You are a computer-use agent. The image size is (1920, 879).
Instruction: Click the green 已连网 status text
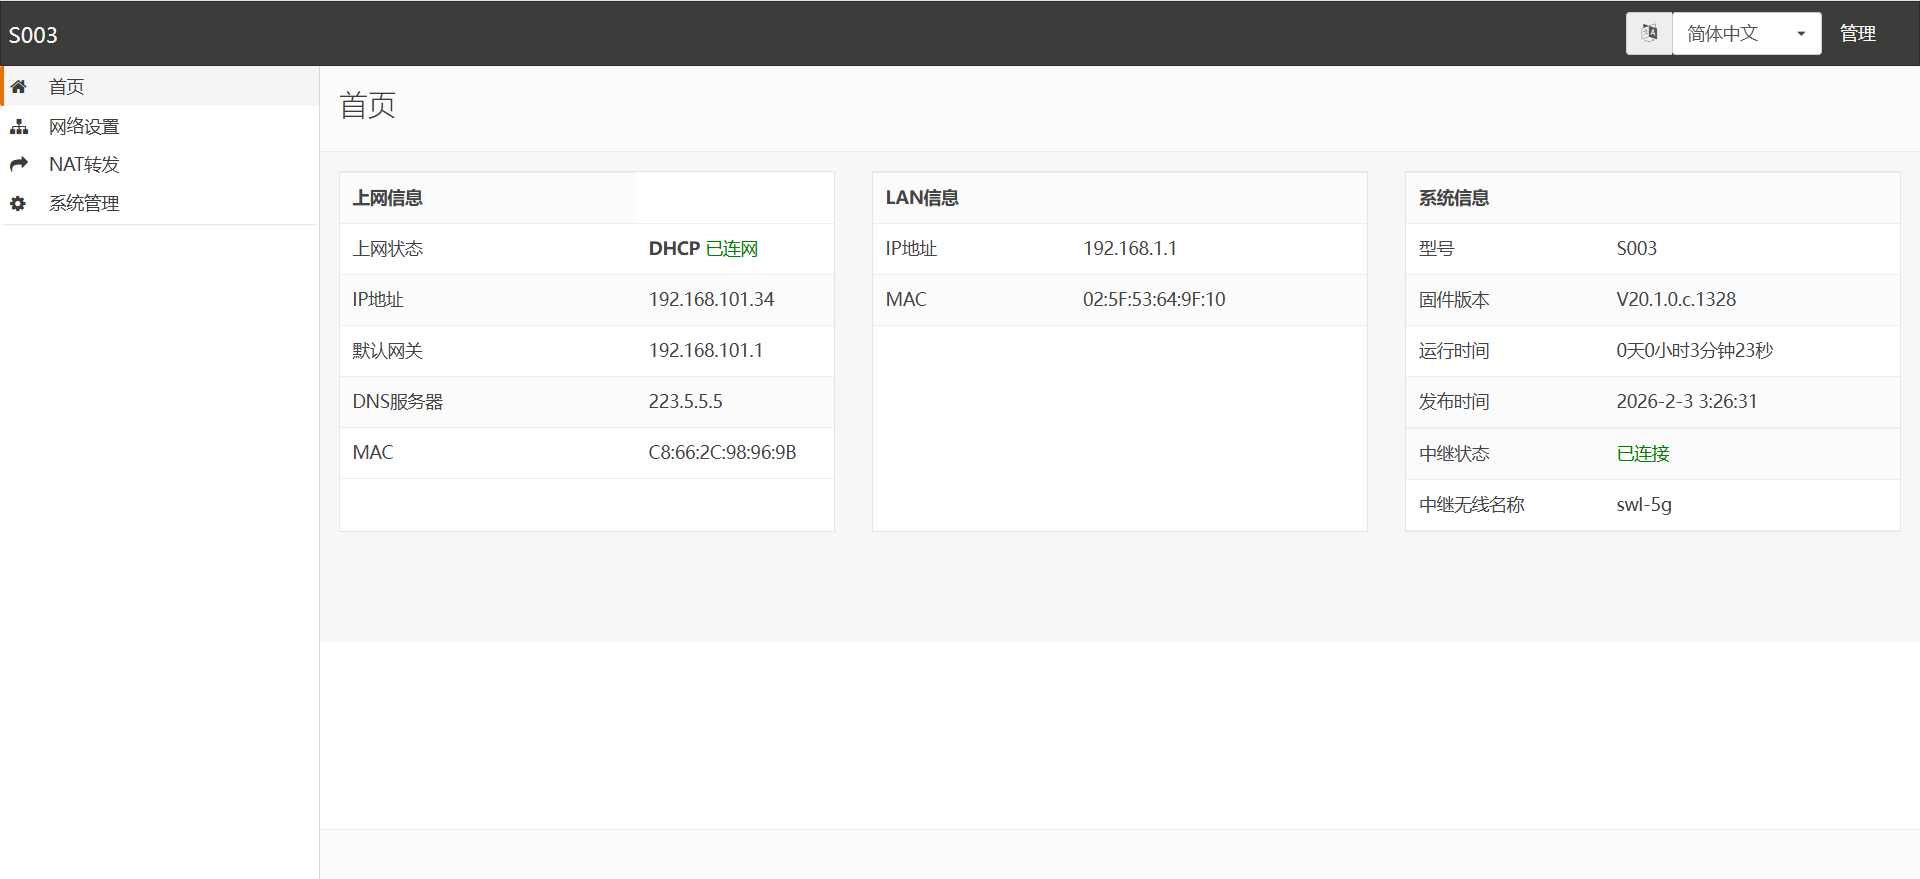point(732,249)
